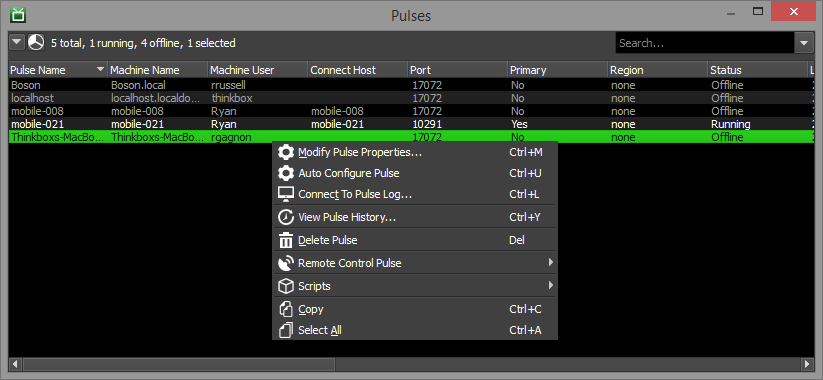
Task: Sort by the Machine Name column header
Action: (158, 70)
